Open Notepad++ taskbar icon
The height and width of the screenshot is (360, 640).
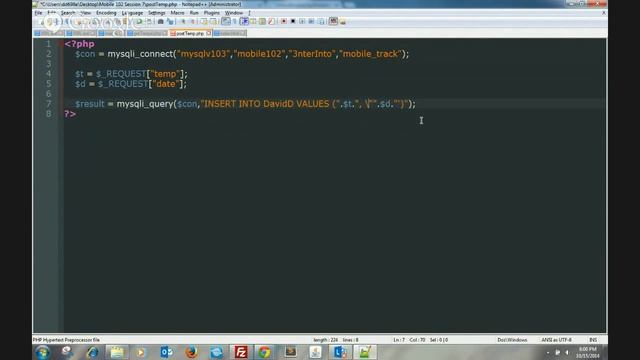[365, 352]
